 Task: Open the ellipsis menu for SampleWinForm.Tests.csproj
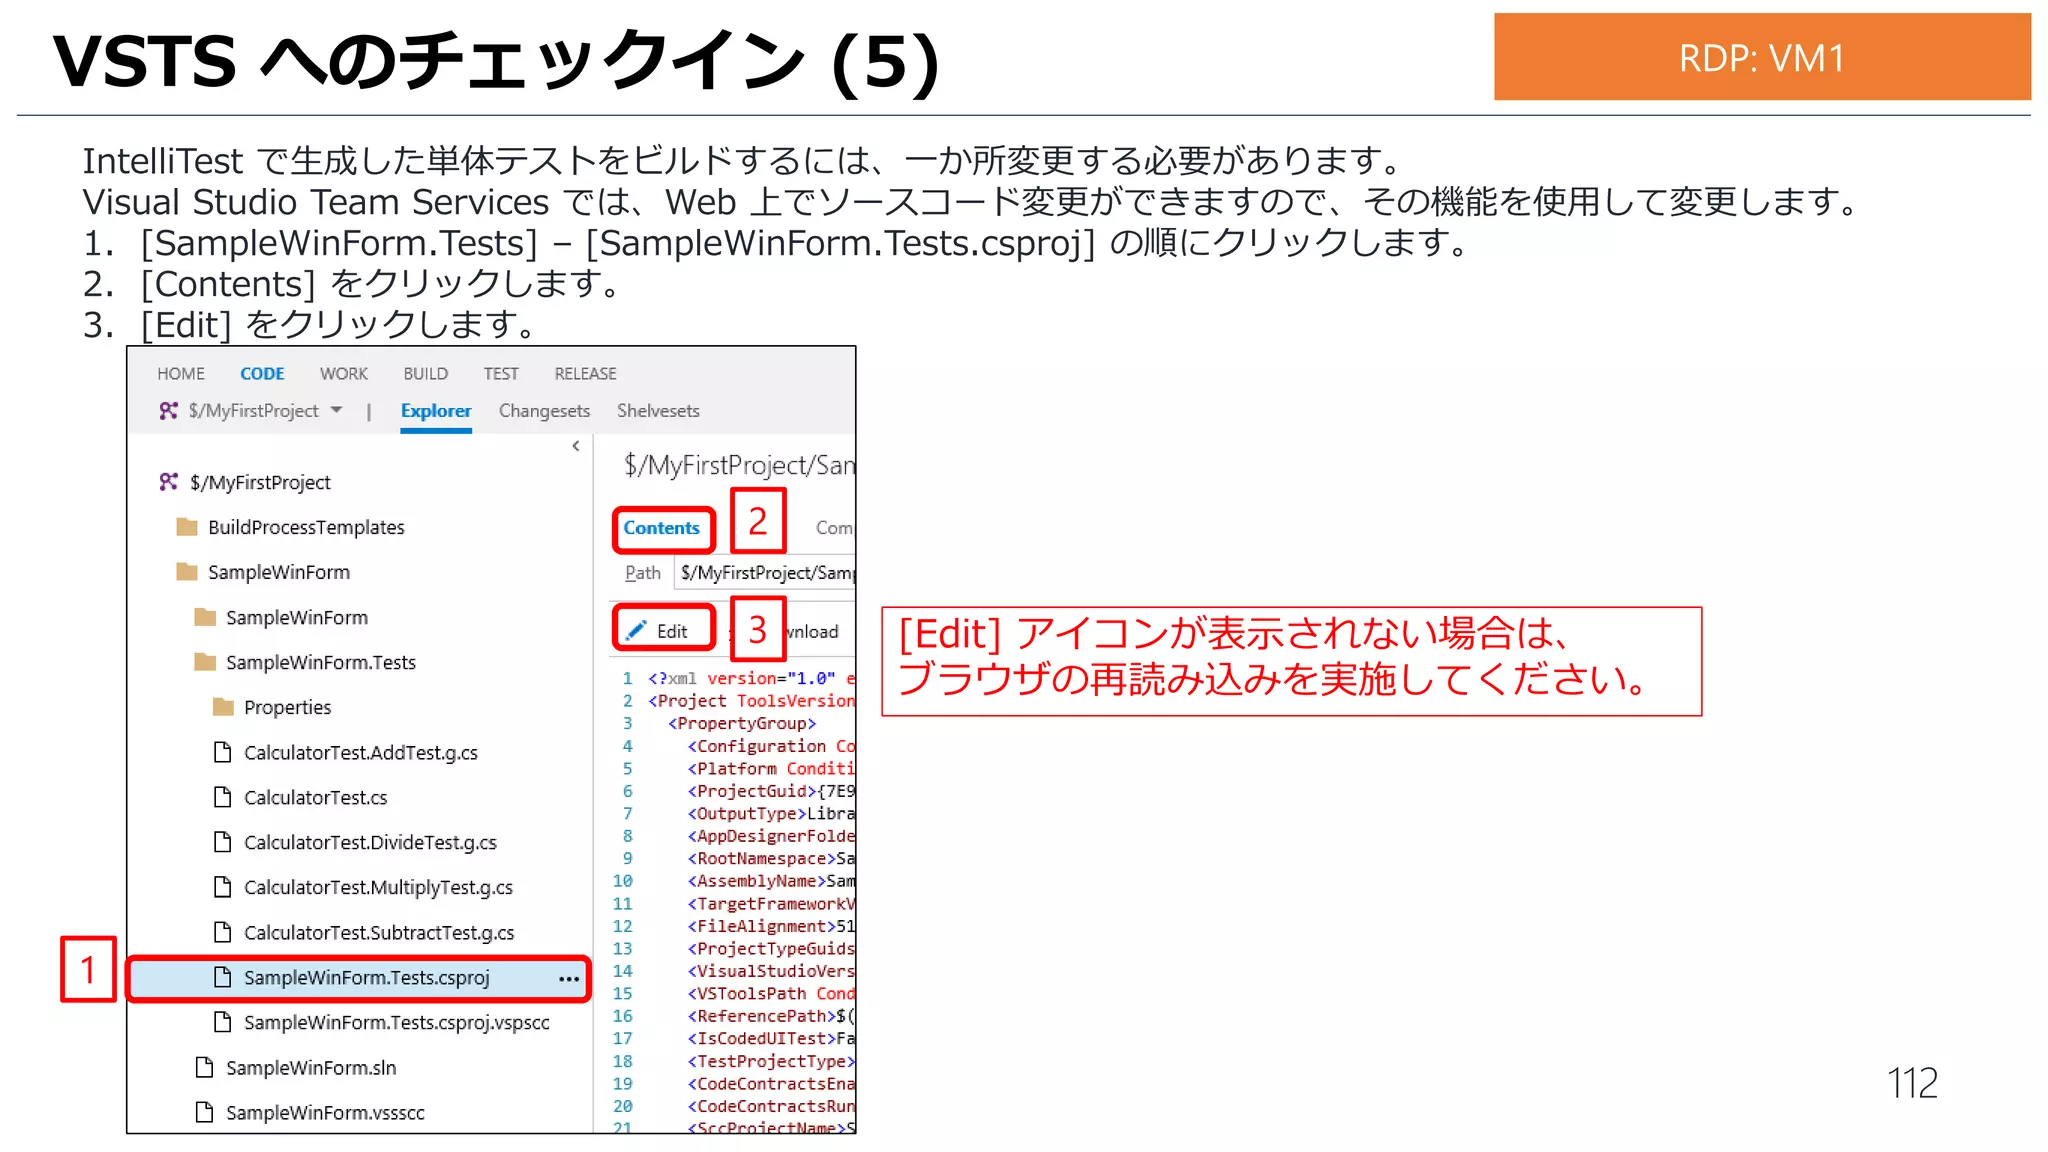569,979
